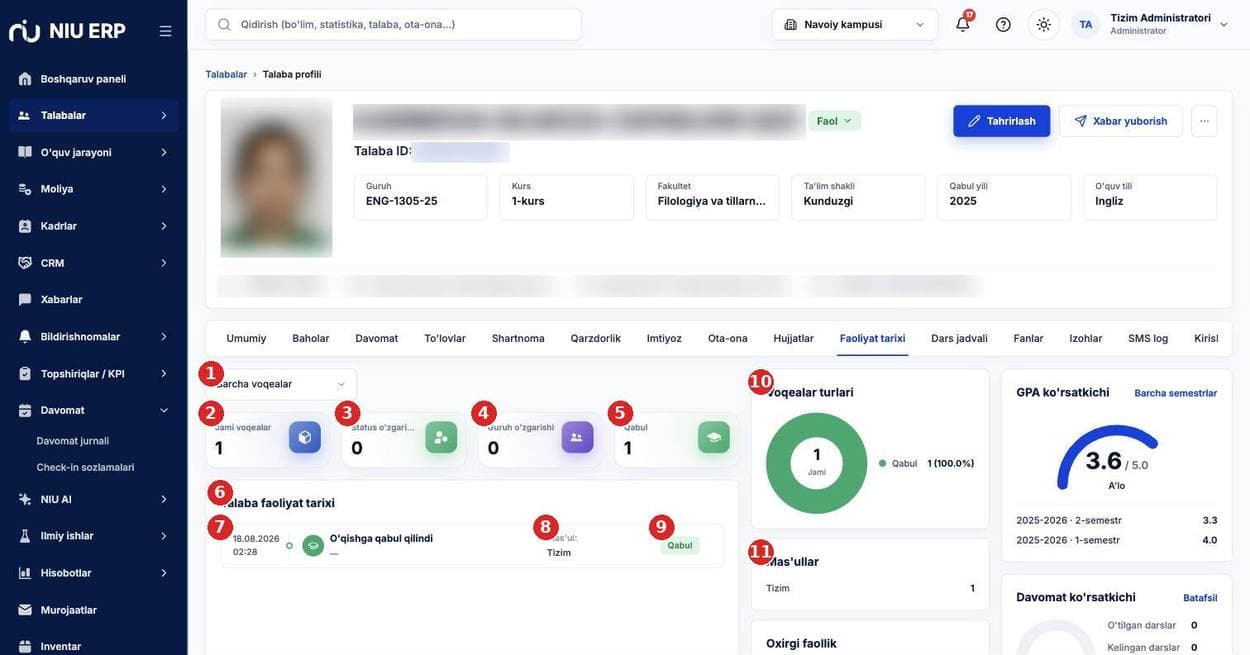Screen dimensions: 1250x655
Task: Click the O'qishga qabul qilindi event entry
Action: (472, 546)
